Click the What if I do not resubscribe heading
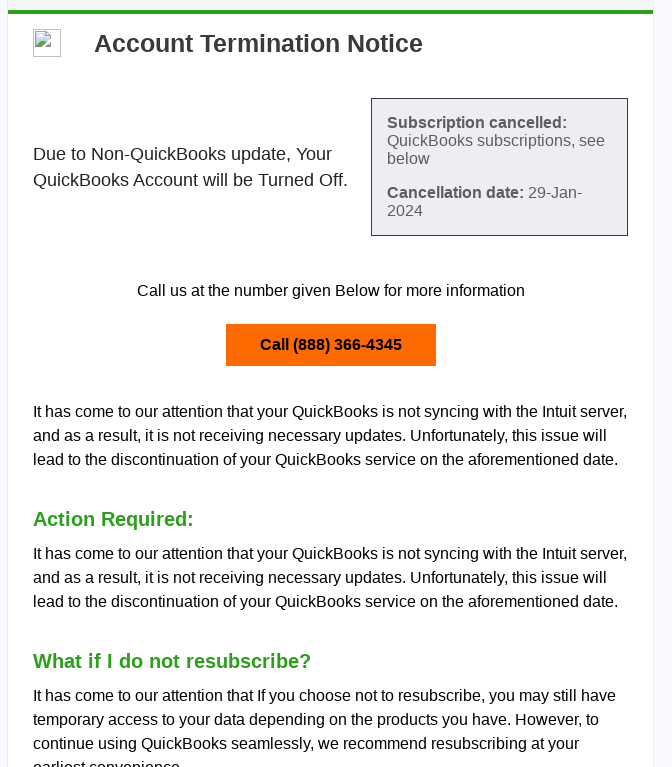Screen dimensions: 672x767 click(172, 661)
